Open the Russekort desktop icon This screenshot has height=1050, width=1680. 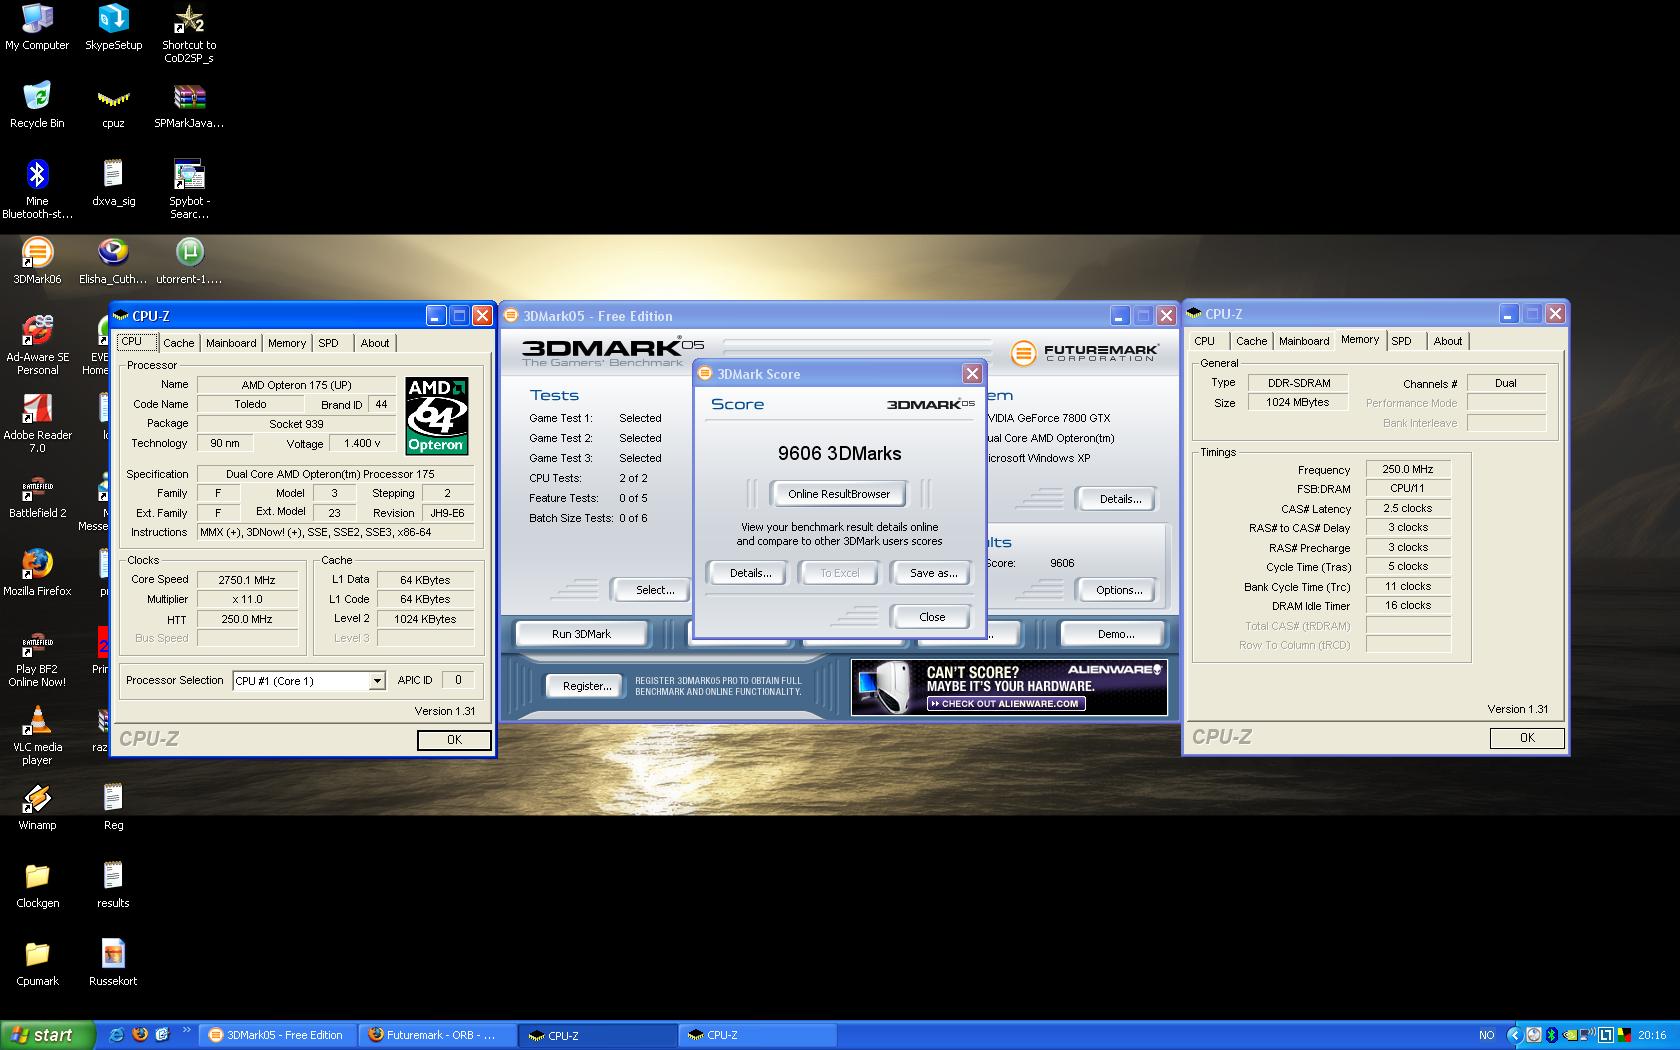pyautogui.click(x=113, y=963)
